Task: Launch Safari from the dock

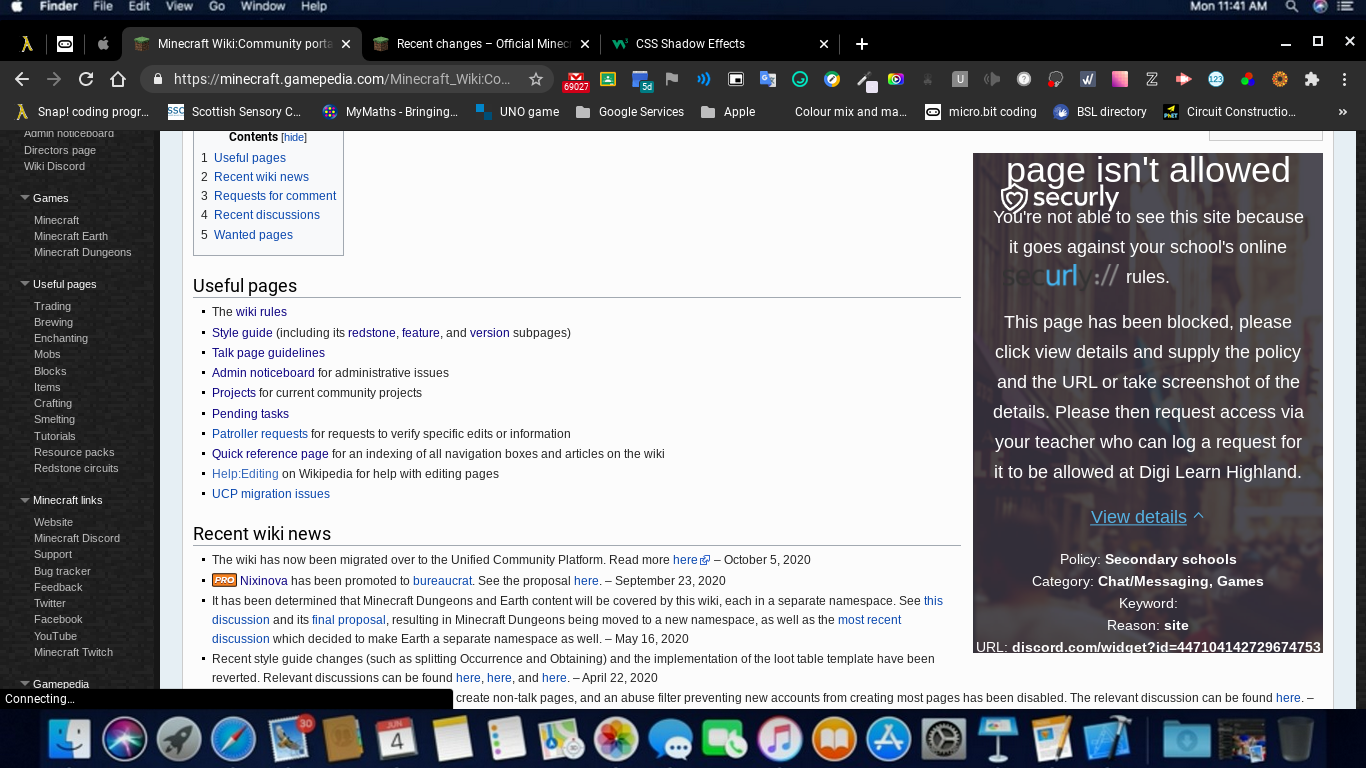Action: coord(233,740)
